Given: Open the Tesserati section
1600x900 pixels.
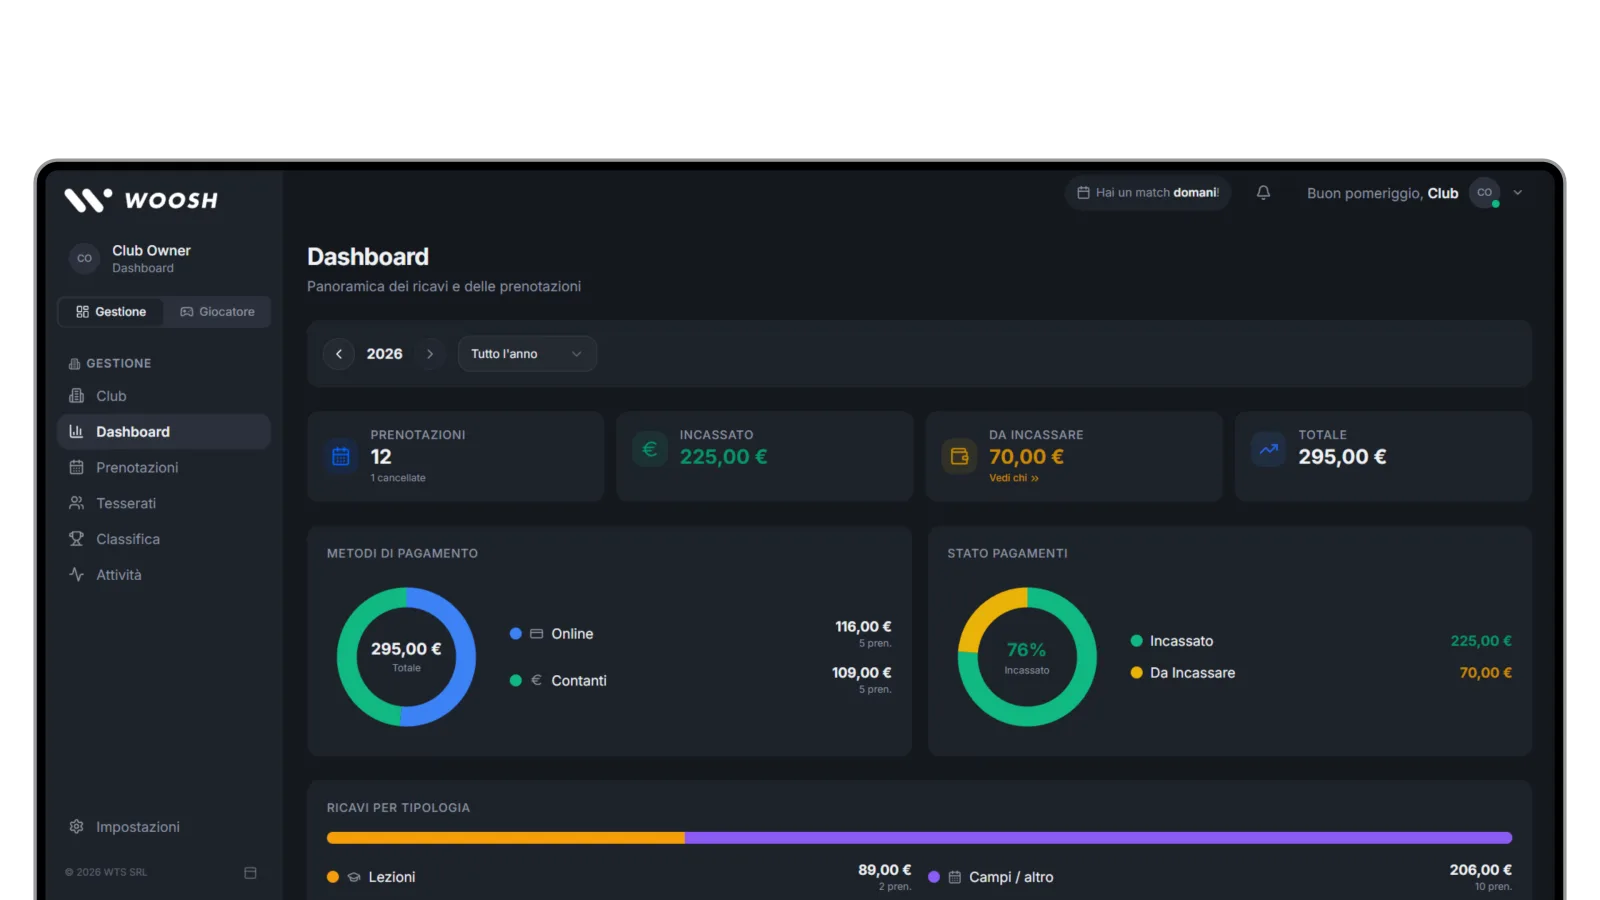Looking at the screenshot, I should pos(164,503).
